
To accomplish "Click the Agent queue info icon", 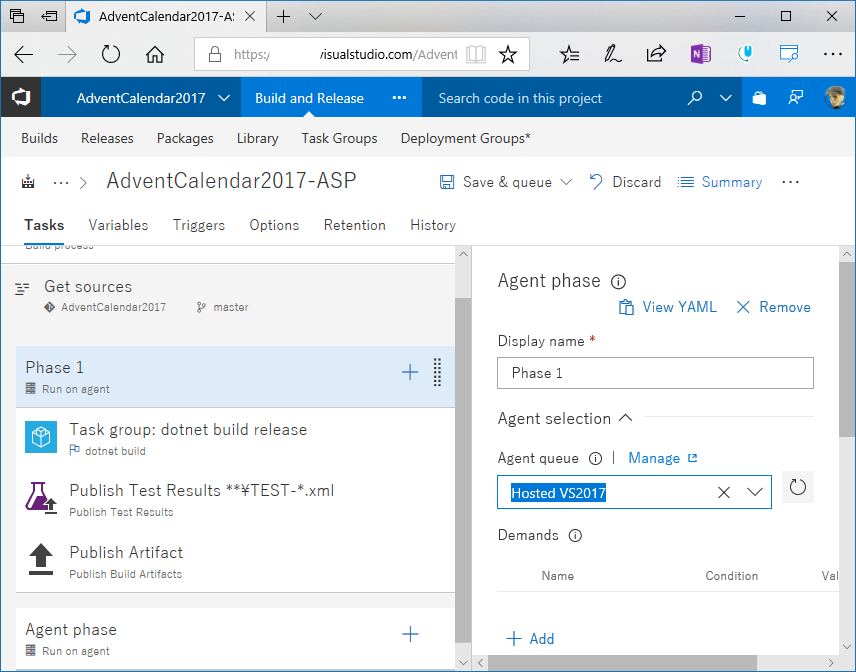I will tap(595, 459).
